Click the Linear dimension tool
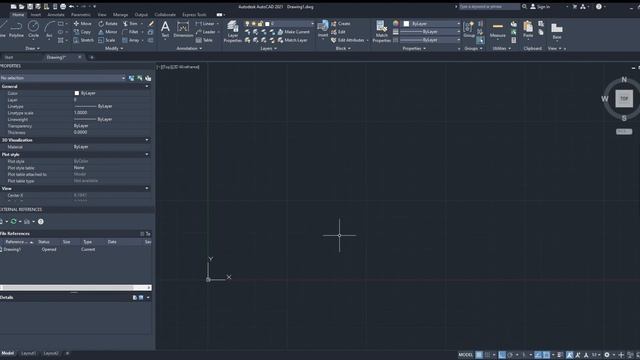 (206, 24)
